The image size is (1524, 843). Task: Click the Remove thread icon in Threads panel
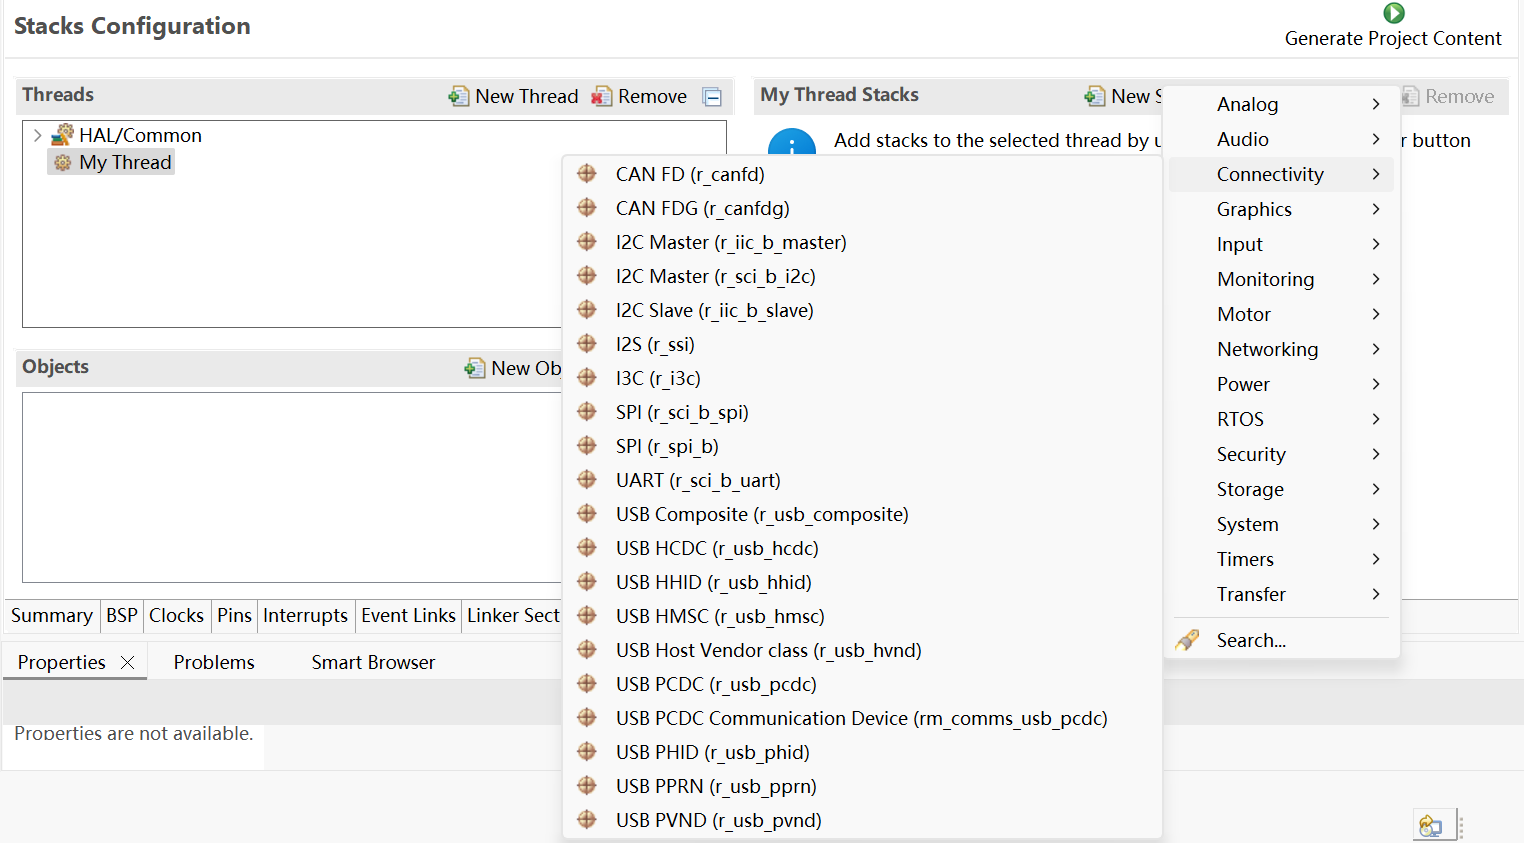(601, 96)
